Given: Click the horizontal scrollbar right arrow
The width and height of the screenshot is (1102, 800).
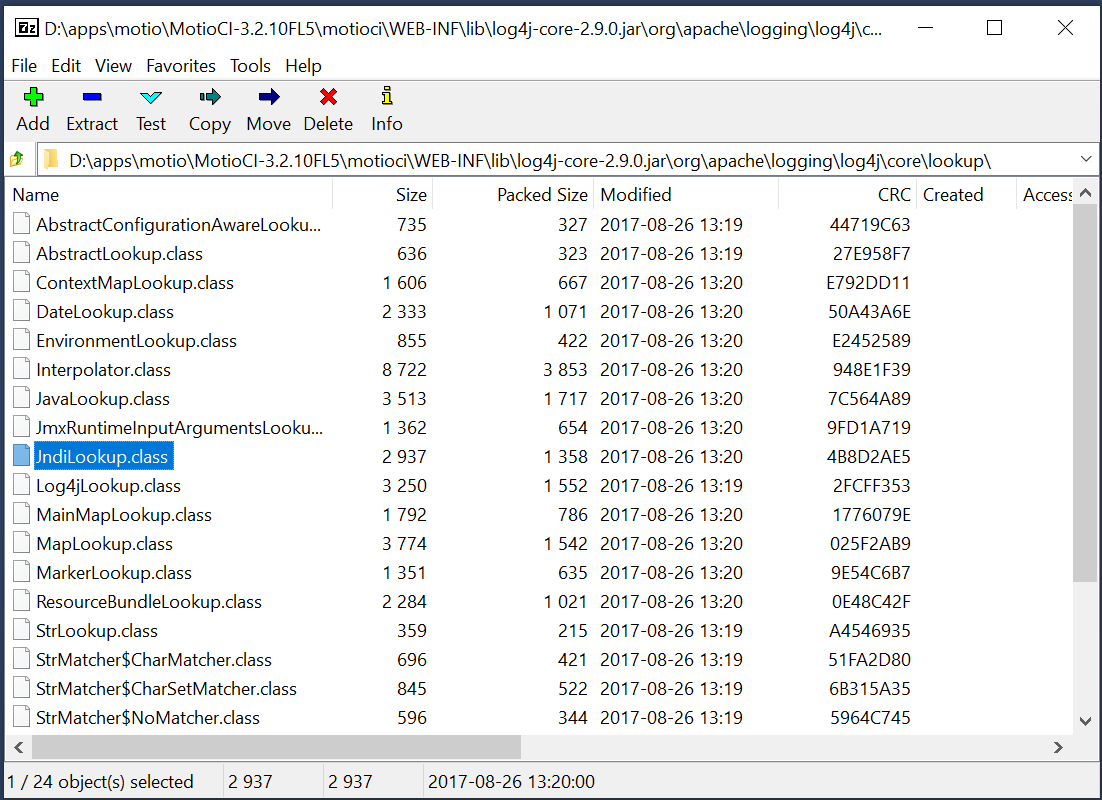Looking at the screenshot, I should (1058, 747).
